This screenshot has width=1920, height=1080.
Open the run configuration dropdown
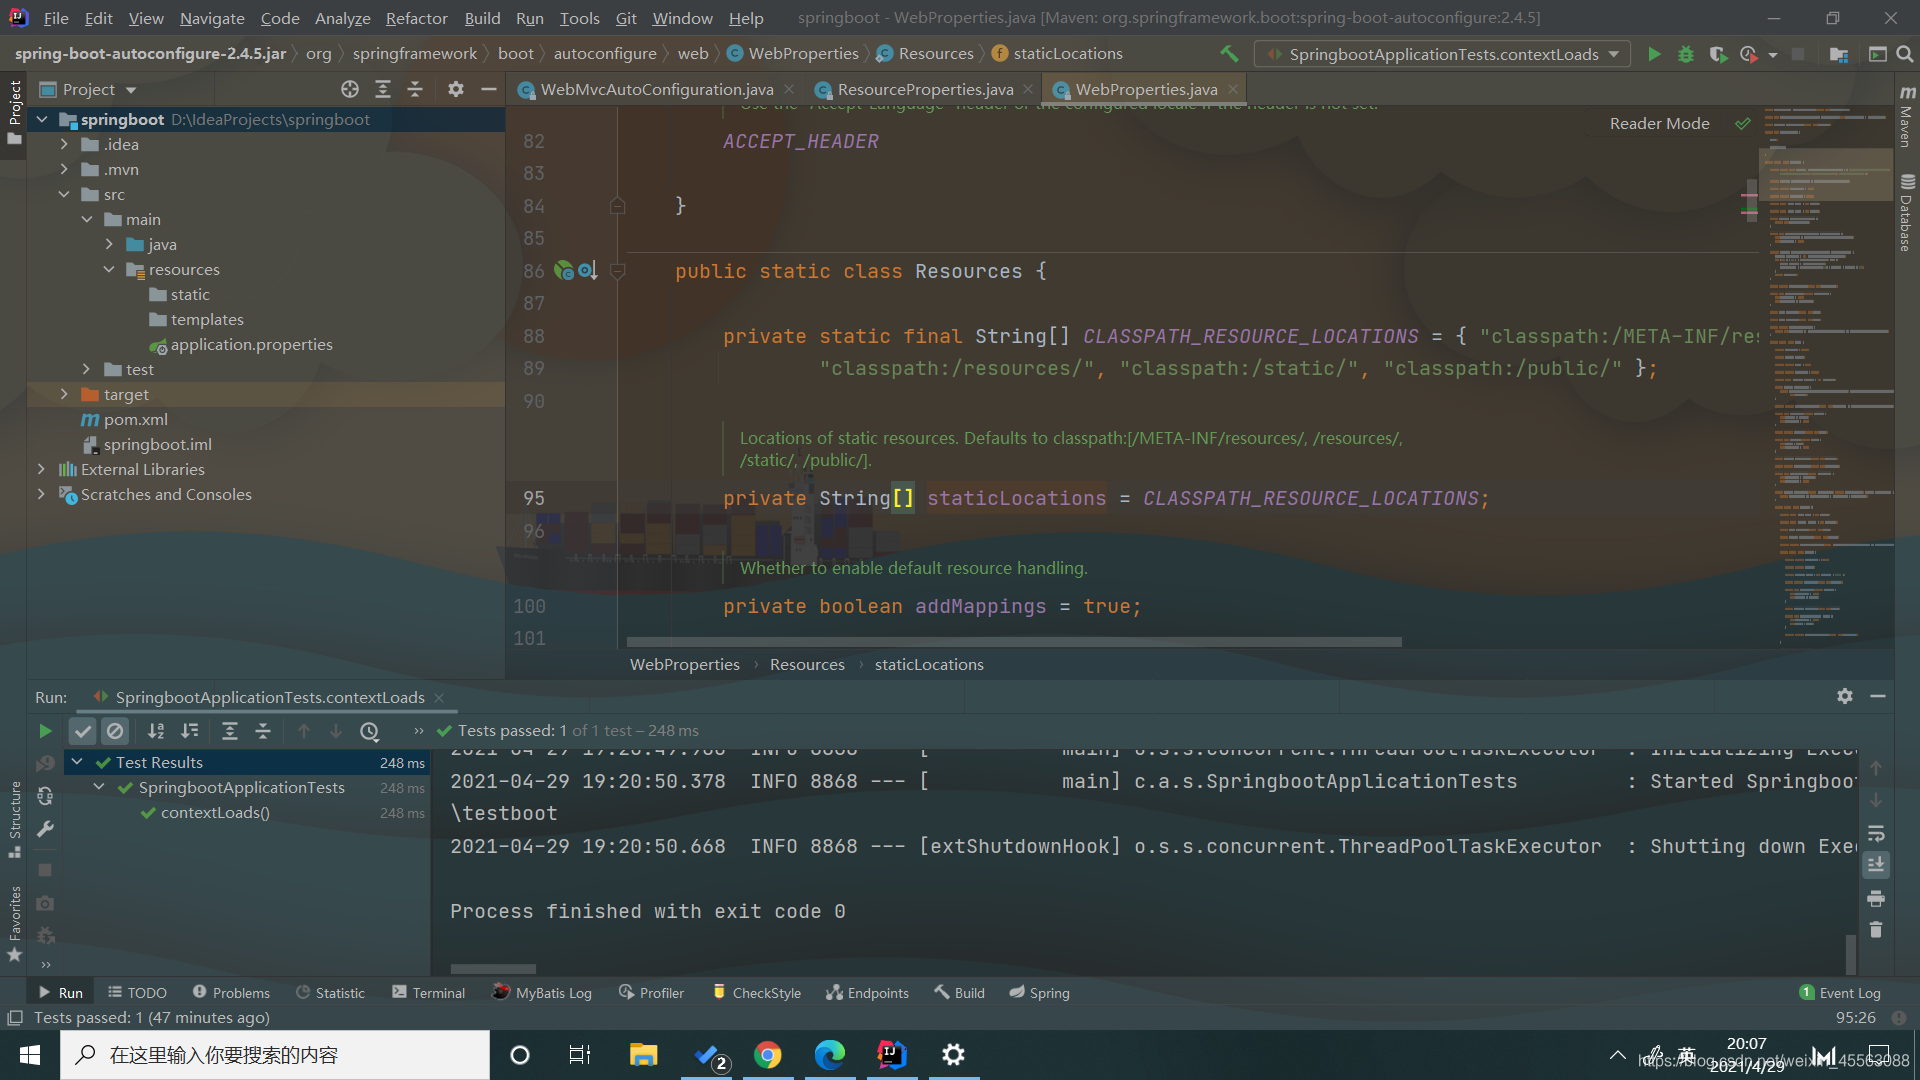(1613, 54)
